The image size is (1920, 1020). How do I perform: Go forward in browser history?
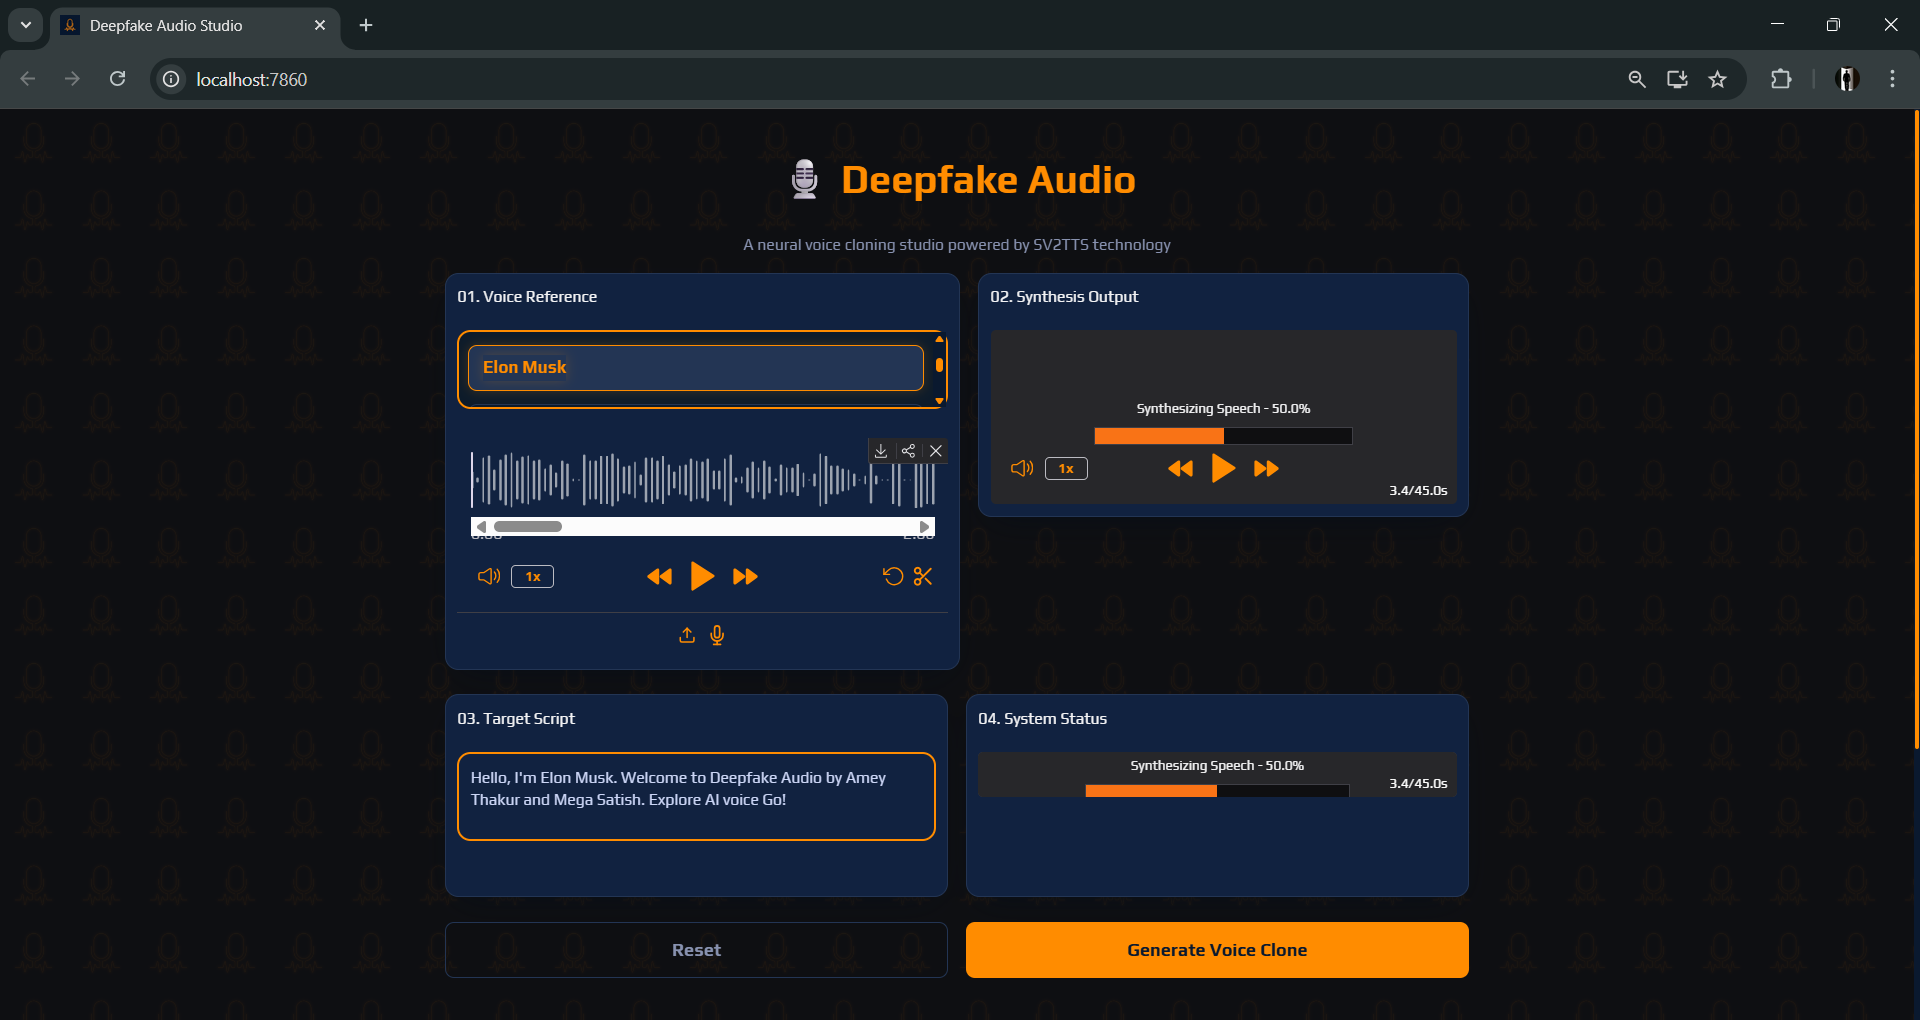coord(72,79)
